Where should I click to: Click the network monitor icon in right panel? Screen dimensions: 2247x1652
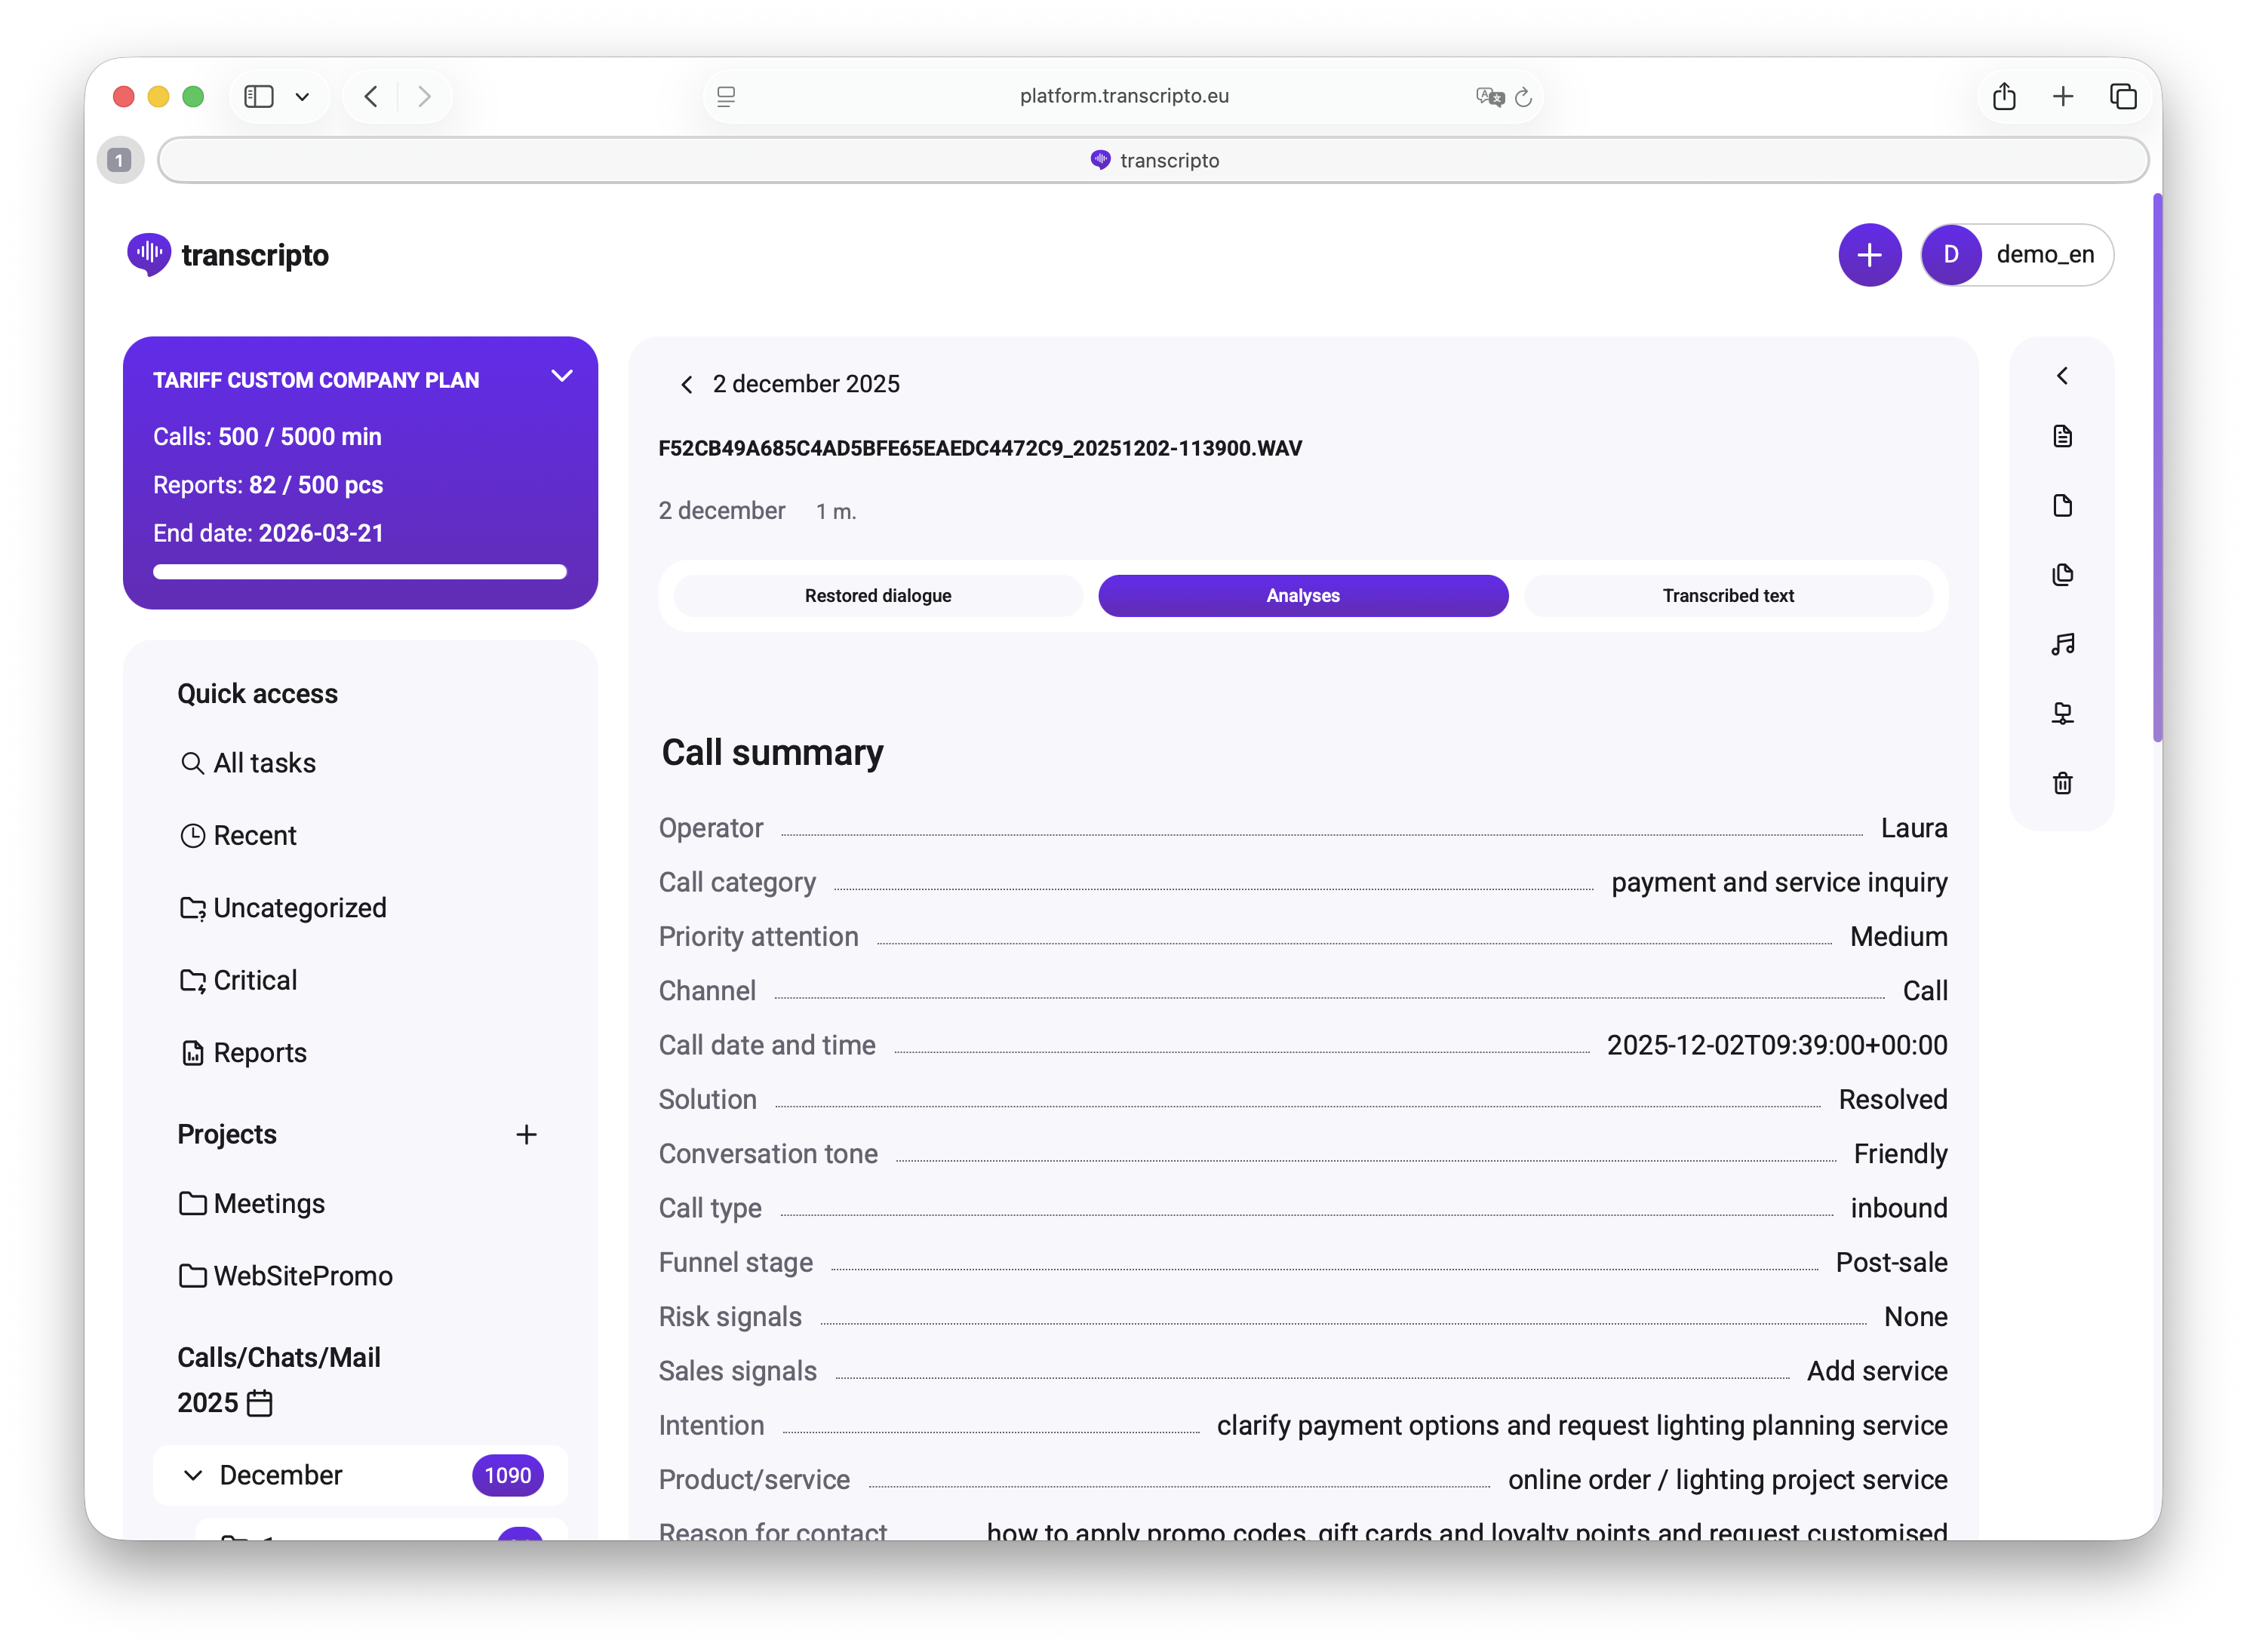coord(2061,713)
